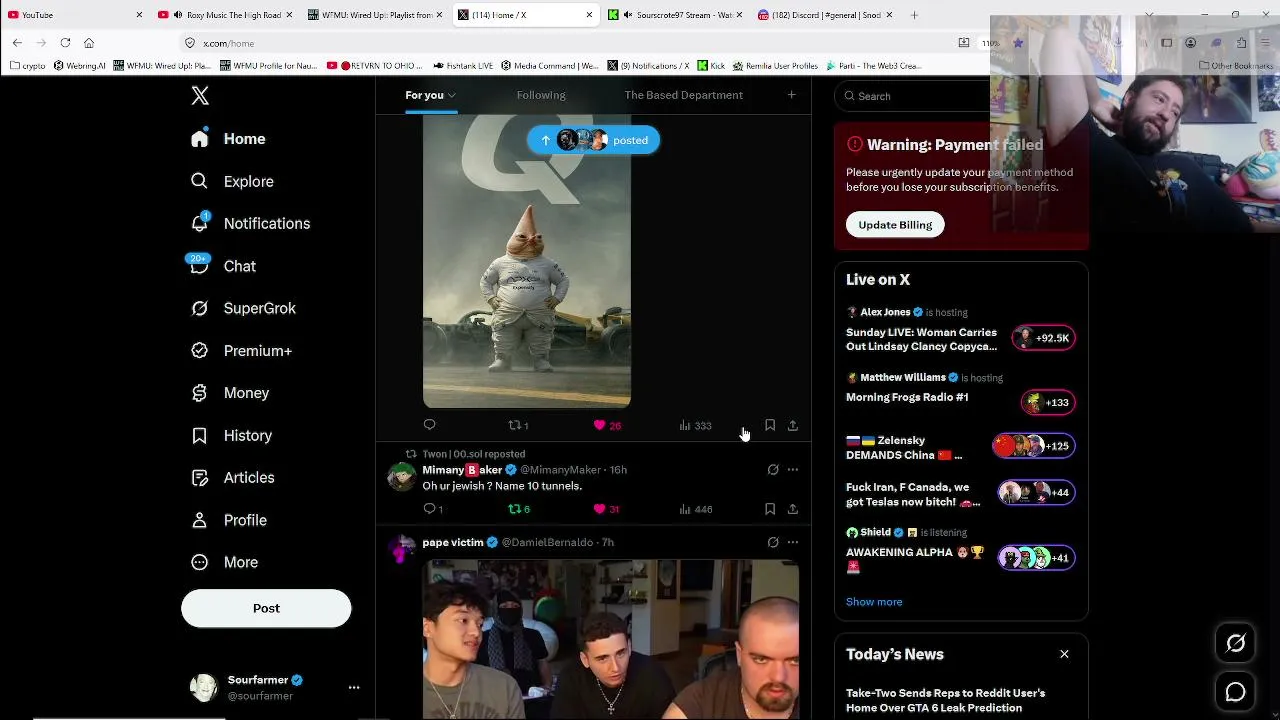View analytics showing 333 views
The image size is (1280, 720).
[695, 425]
